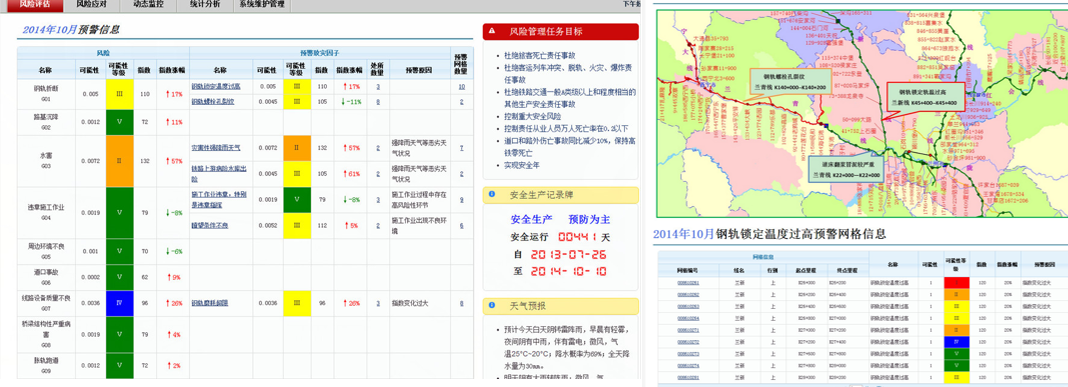Open the 钢轨锁定温度过高 factor link
Viewport: 1068px width, 387px height.
tap(216, 87)
